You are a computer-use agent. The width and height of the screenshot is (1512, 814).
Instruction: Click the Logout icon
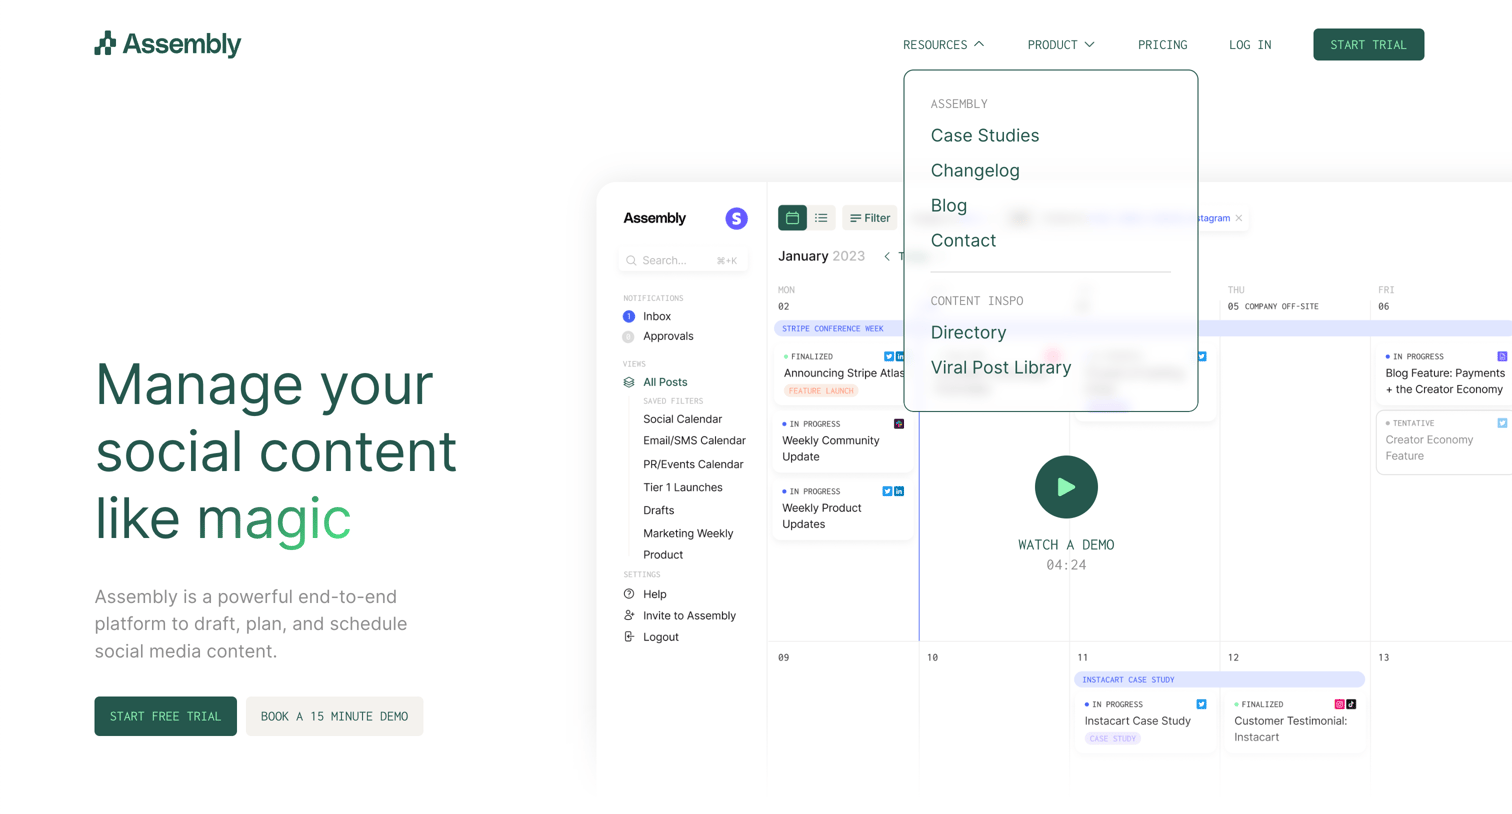tap(629, 637)
